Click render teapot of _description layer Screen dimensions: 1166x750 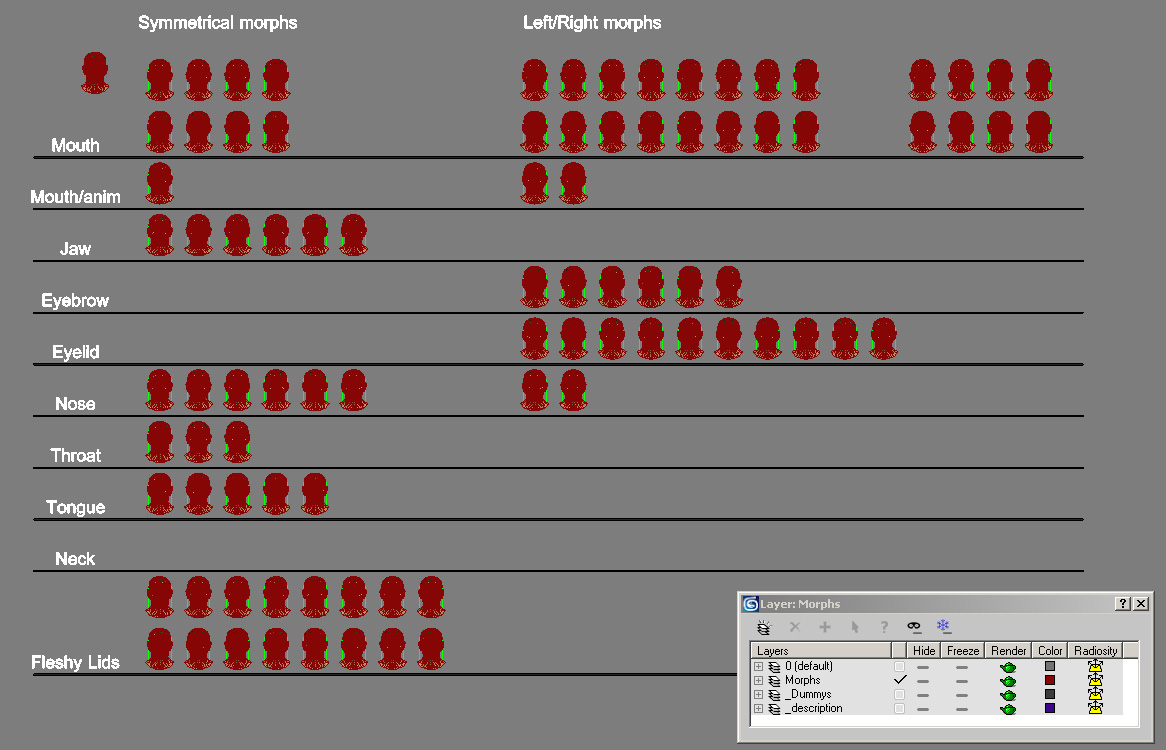point(1008,708)
